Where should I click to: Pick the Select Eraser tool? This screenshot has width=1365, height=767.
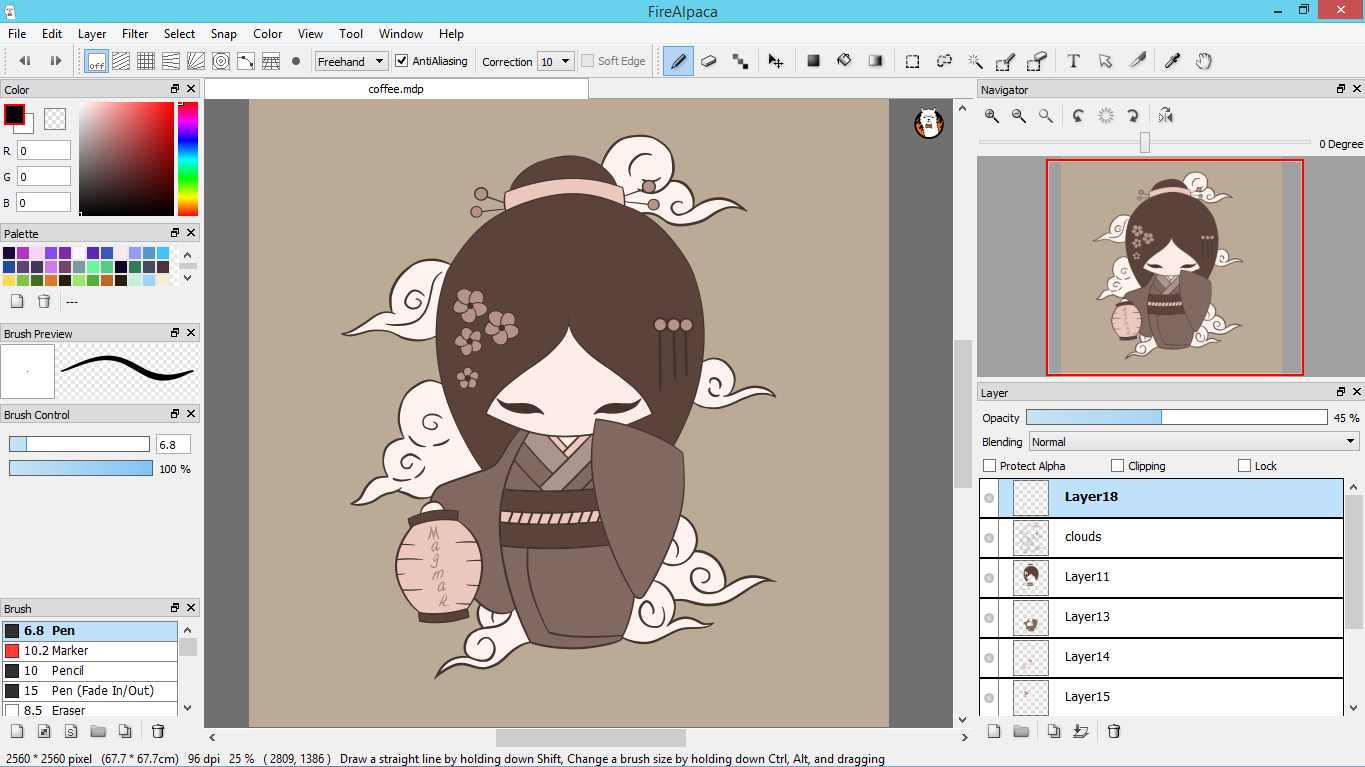point(1037,61)
